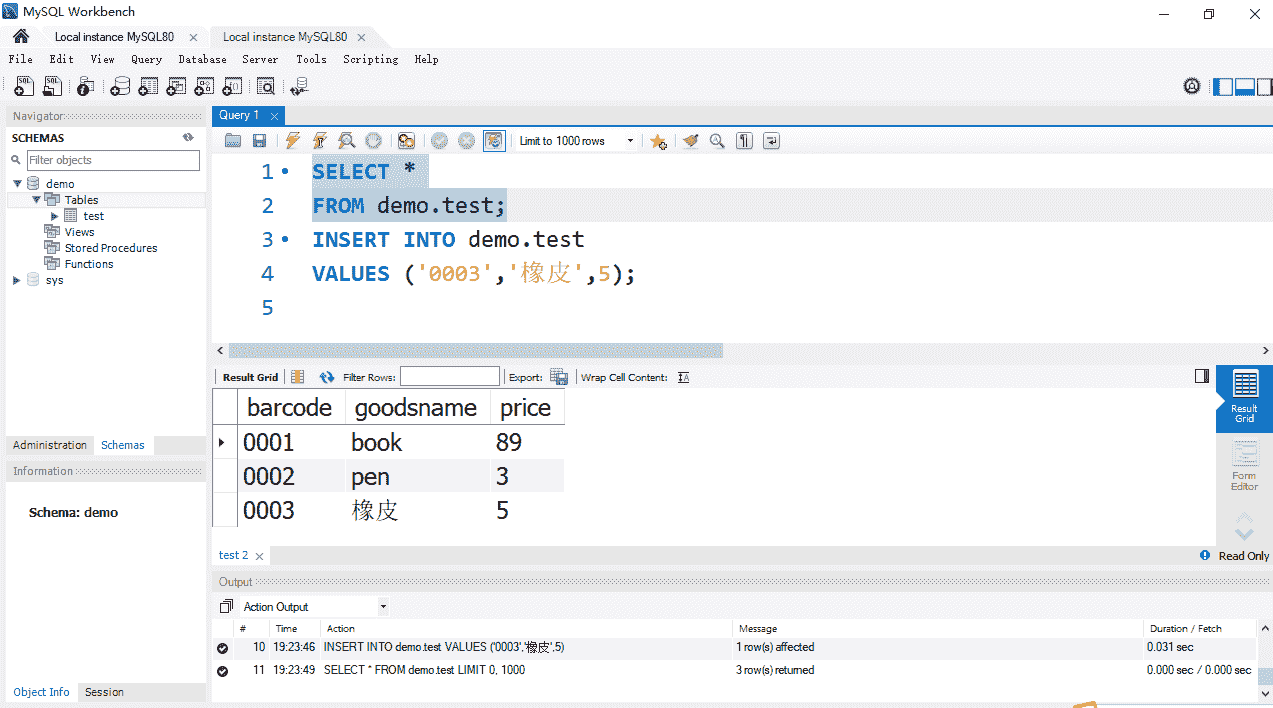Open the Database menu
The image size is (1273, 708).
click(x=202, y=59)
